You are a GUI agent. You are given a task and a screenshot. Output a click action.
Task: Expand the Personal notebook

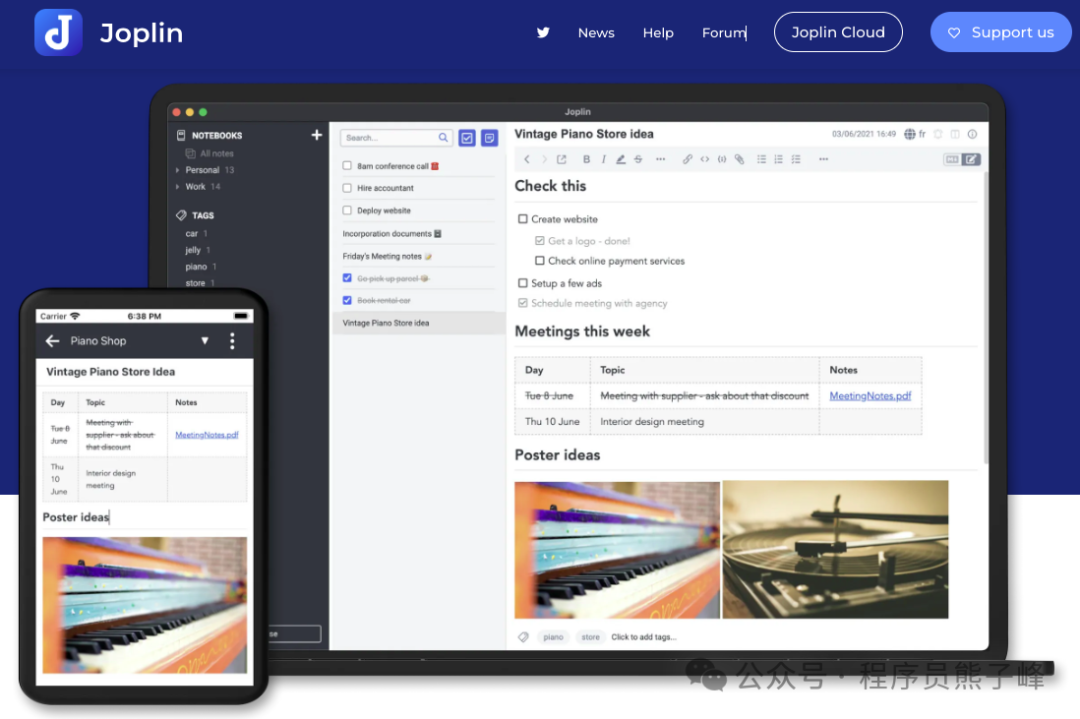178,170
